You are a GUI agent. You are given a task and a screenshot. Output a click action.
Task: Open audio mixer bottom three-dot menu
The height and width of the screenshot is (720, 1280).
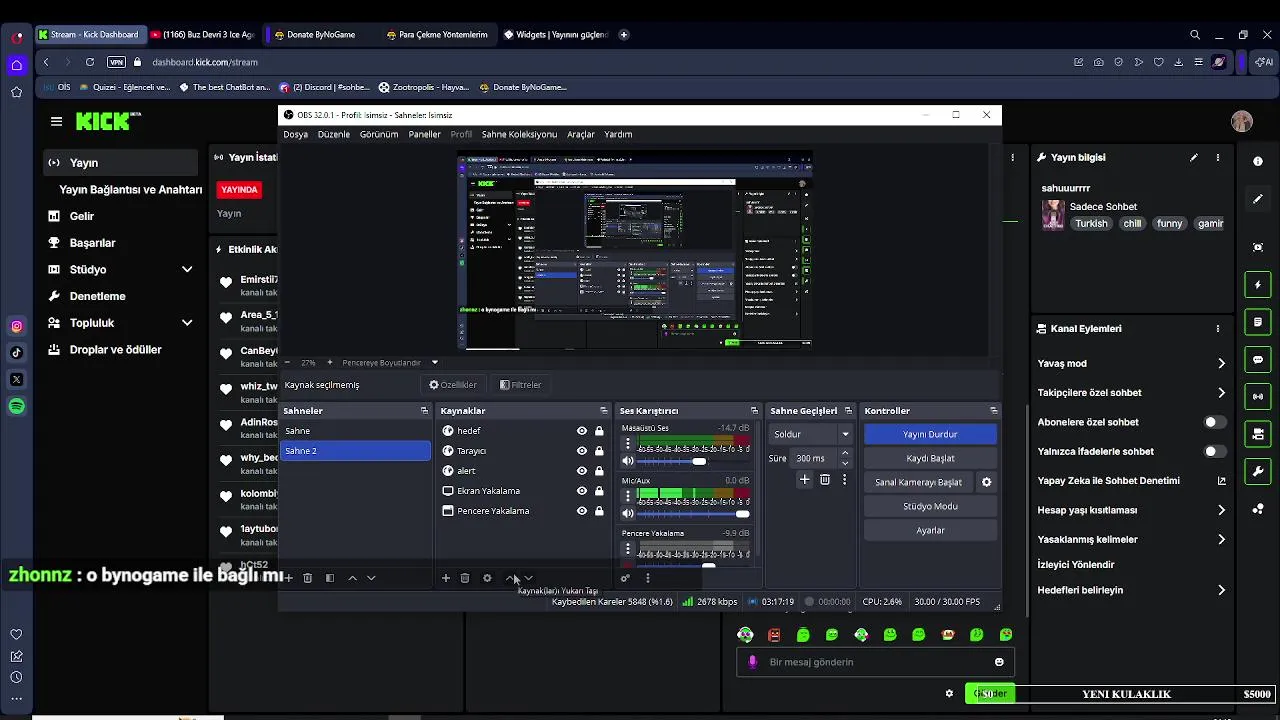(648, 578)
